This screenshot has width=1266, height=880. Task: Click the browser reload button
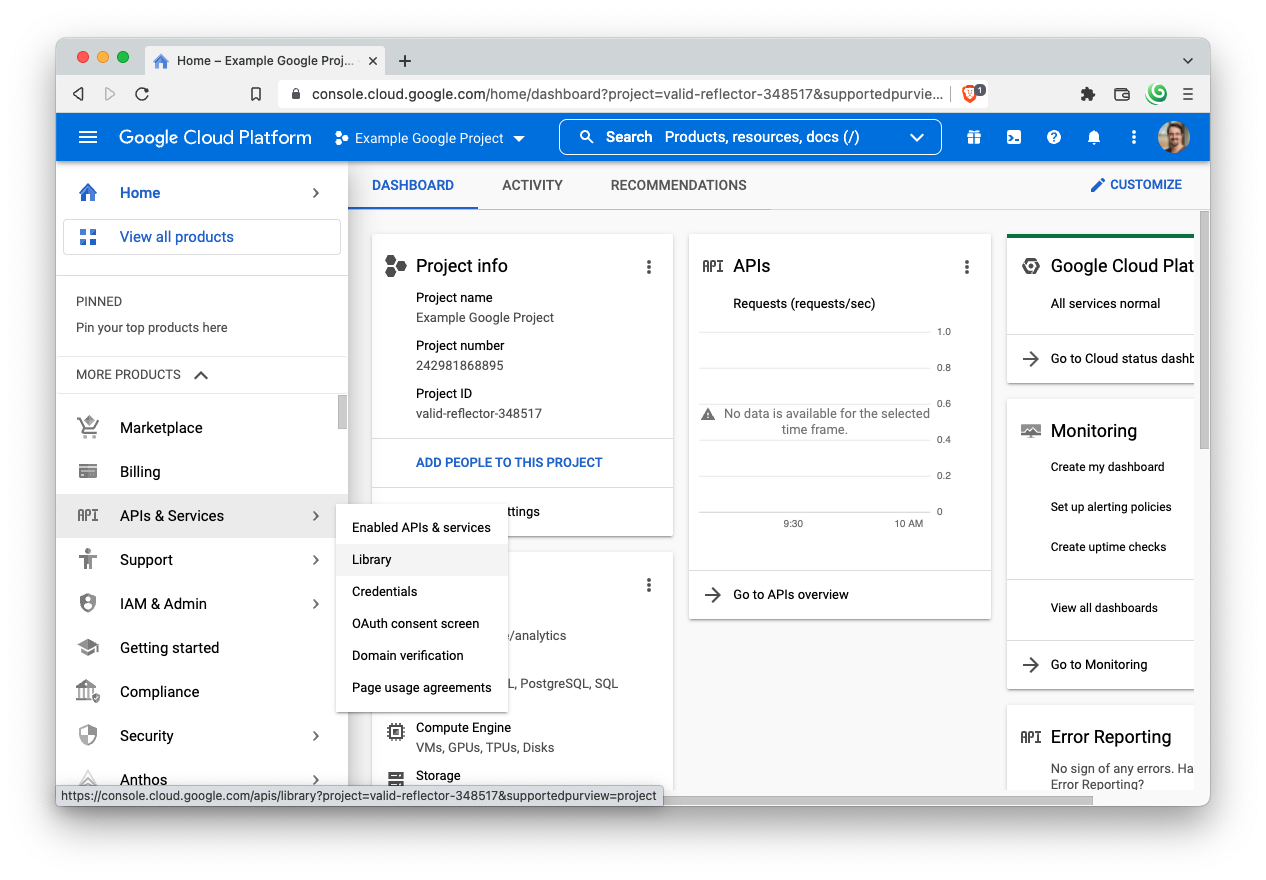click(x=142, y=94)
